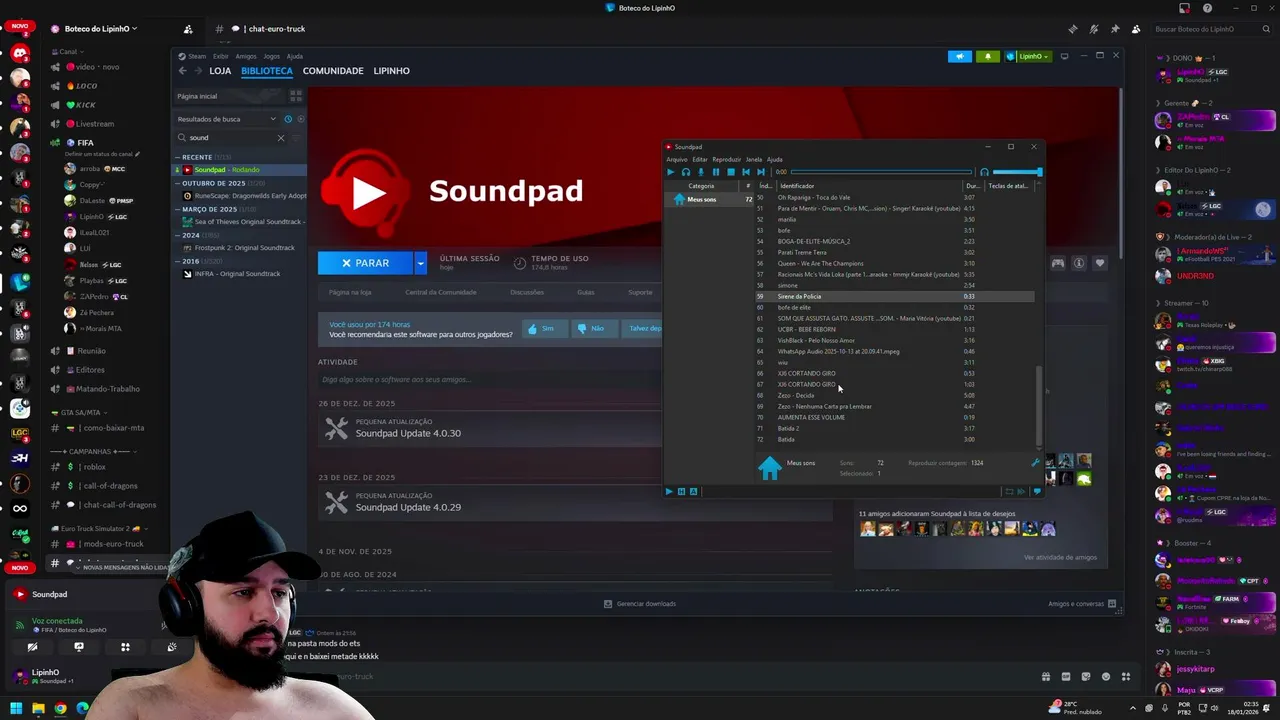The image size is (1280, 720).
Task: Open 'Gerenciar downloads' in Steam footer
Action: 640,604
